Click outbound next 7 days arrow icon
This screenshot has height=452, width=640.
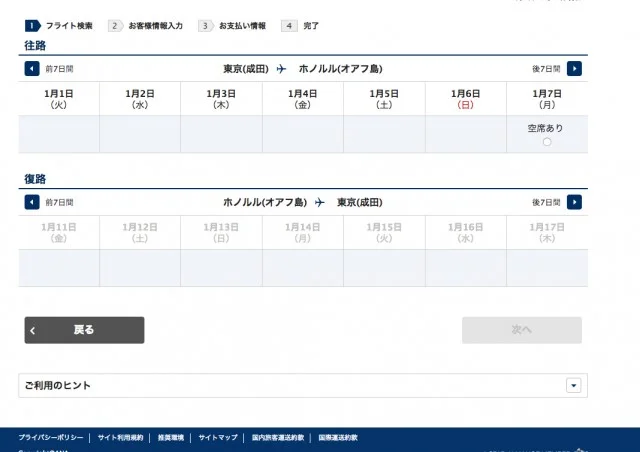(574, 69)
